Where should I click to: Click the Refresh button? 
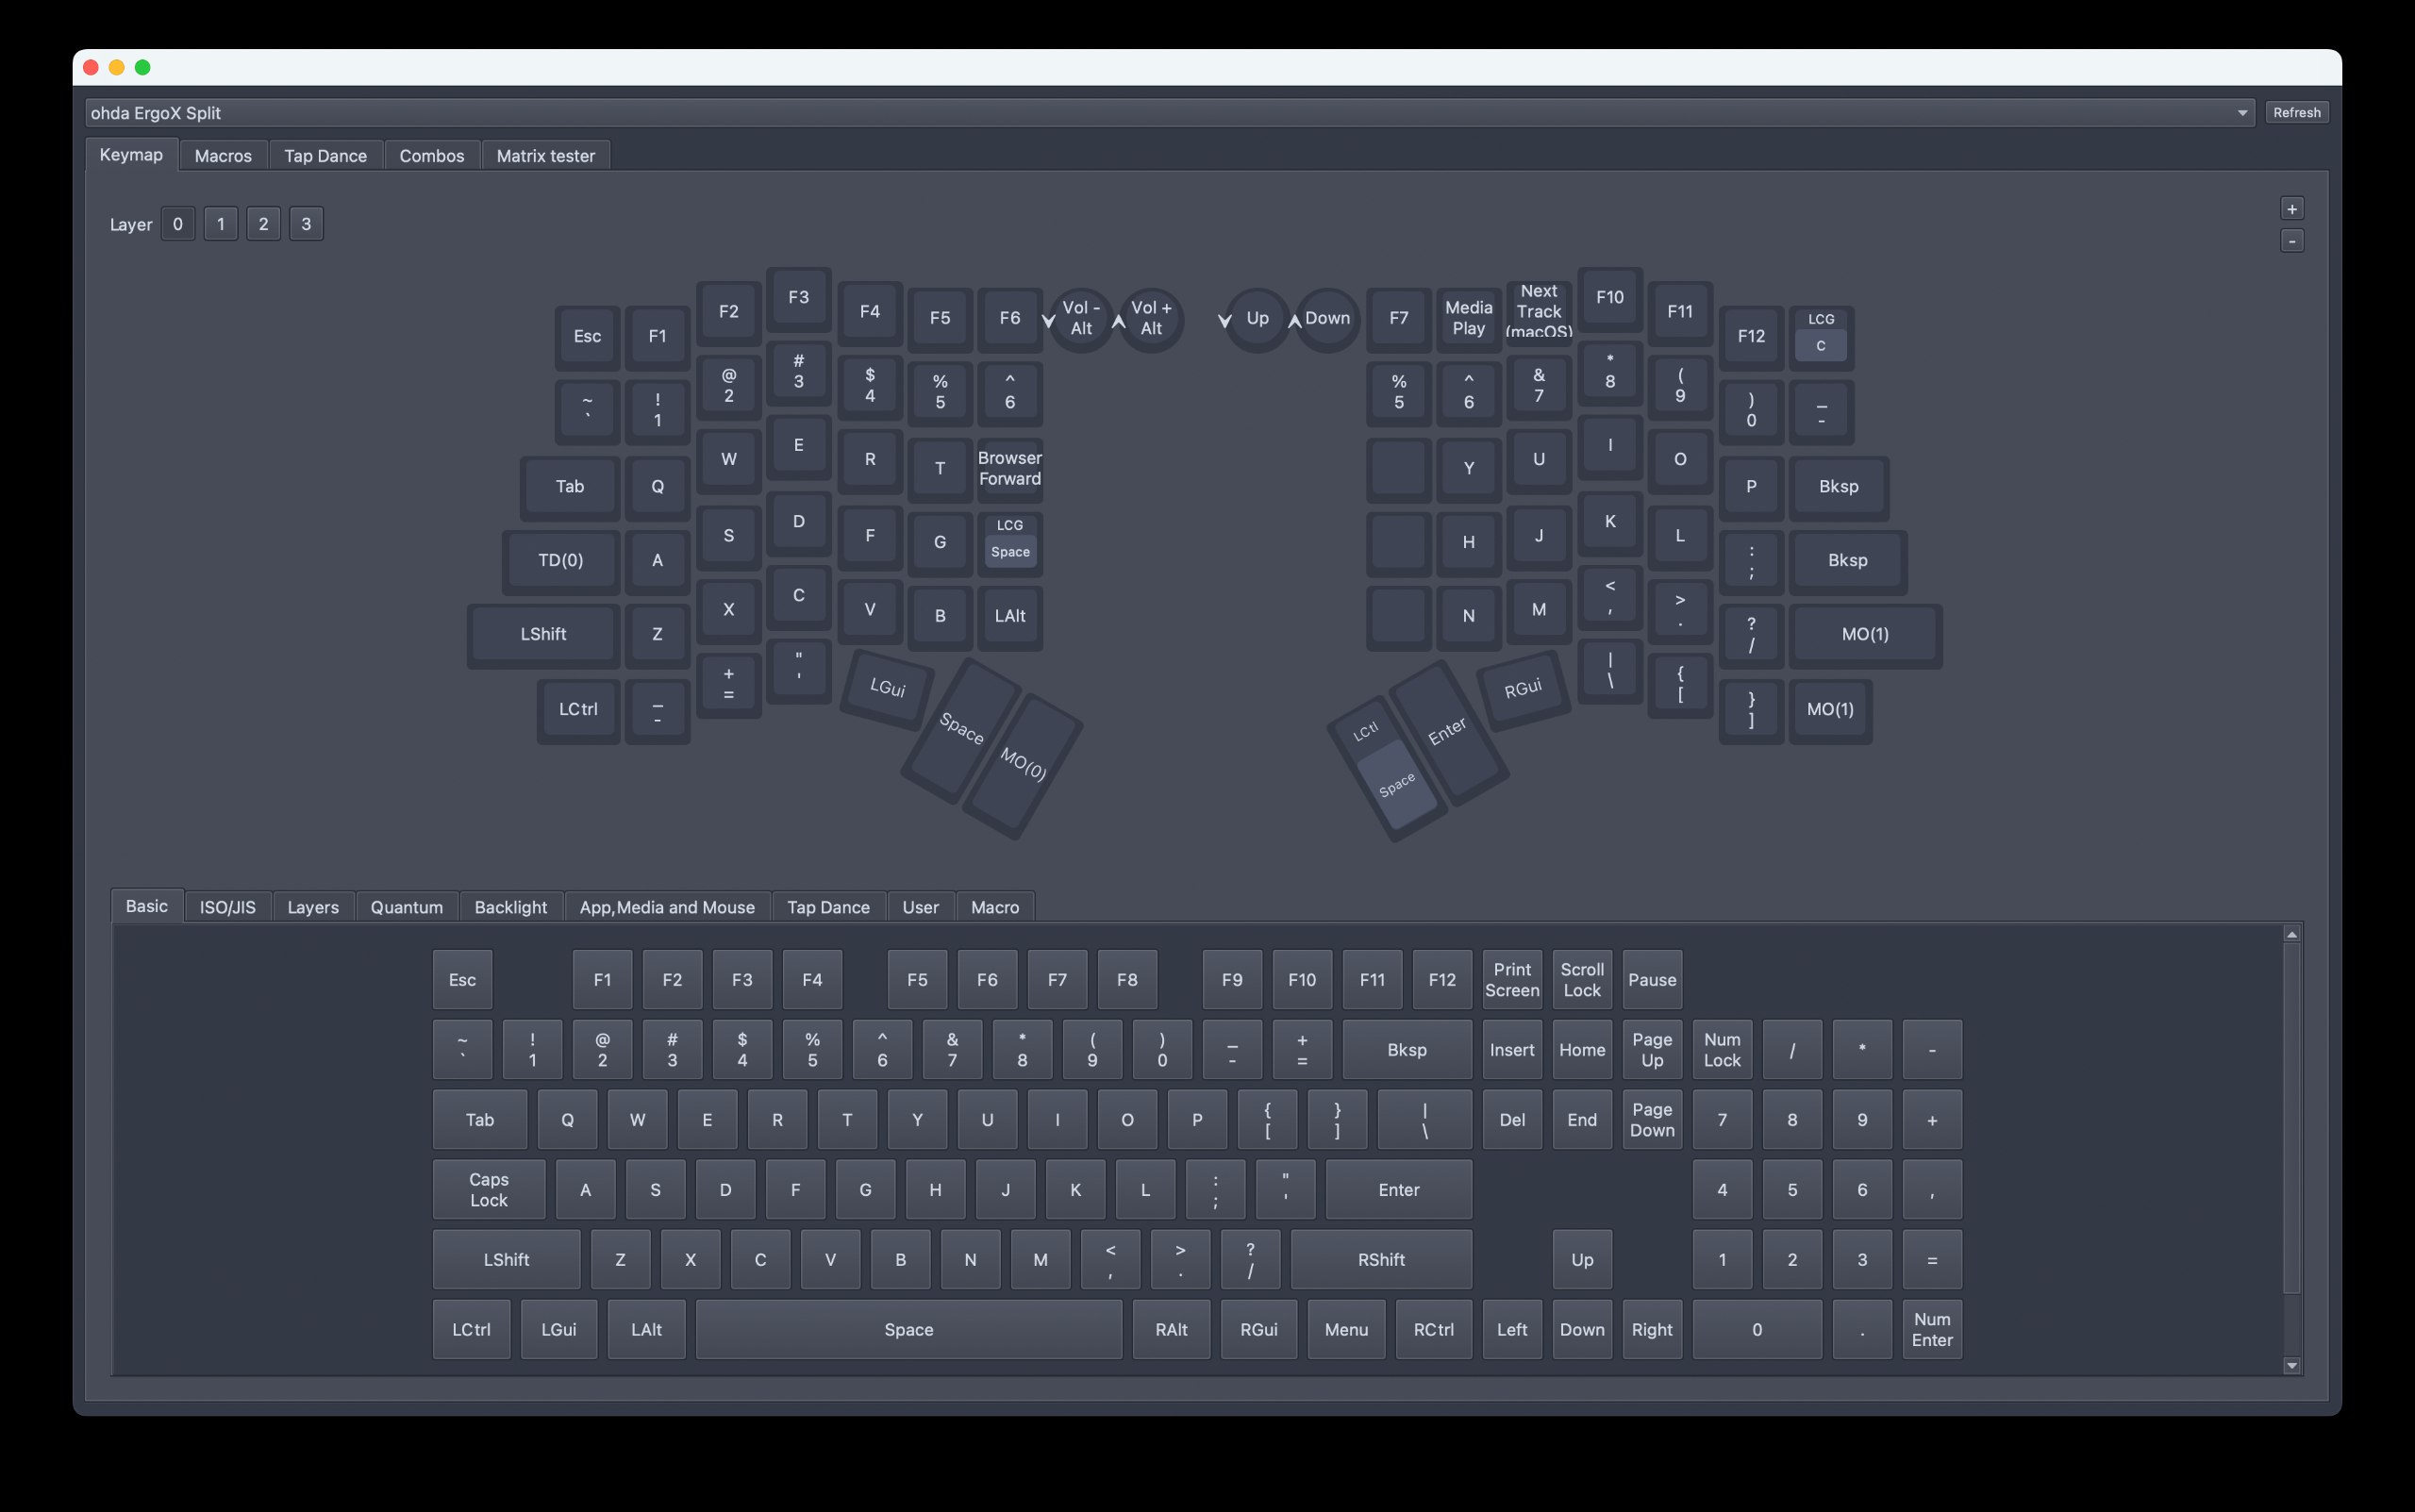pos(2296,111)
